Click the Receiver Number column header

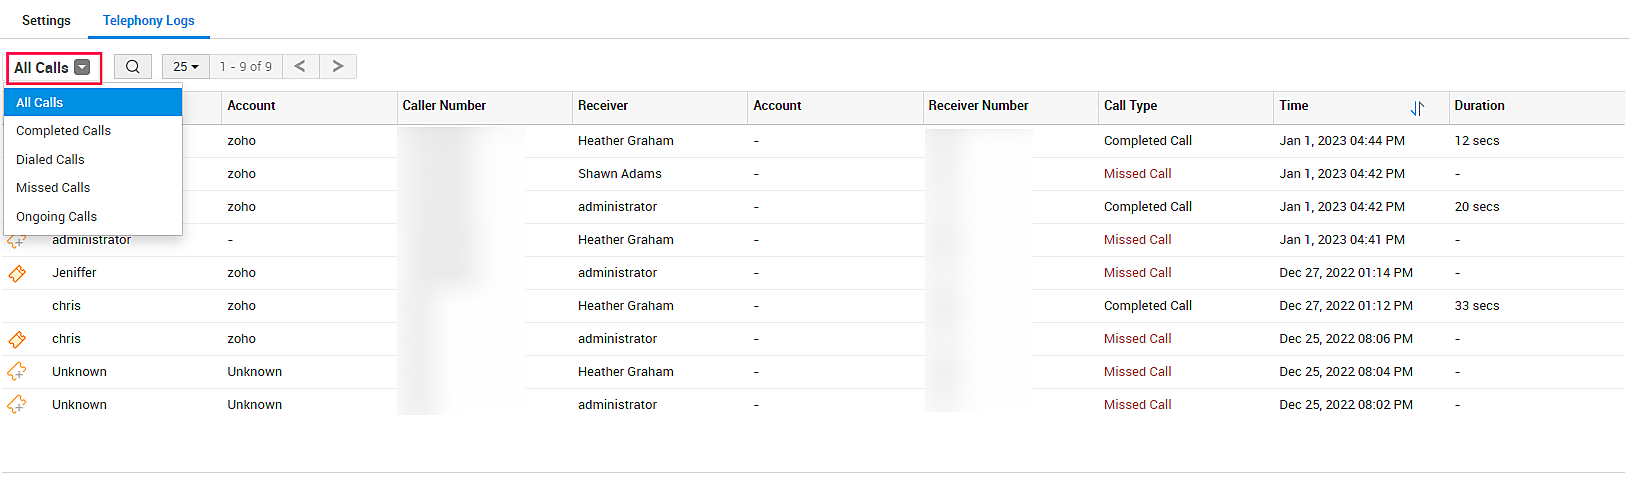tap(978, 106)
